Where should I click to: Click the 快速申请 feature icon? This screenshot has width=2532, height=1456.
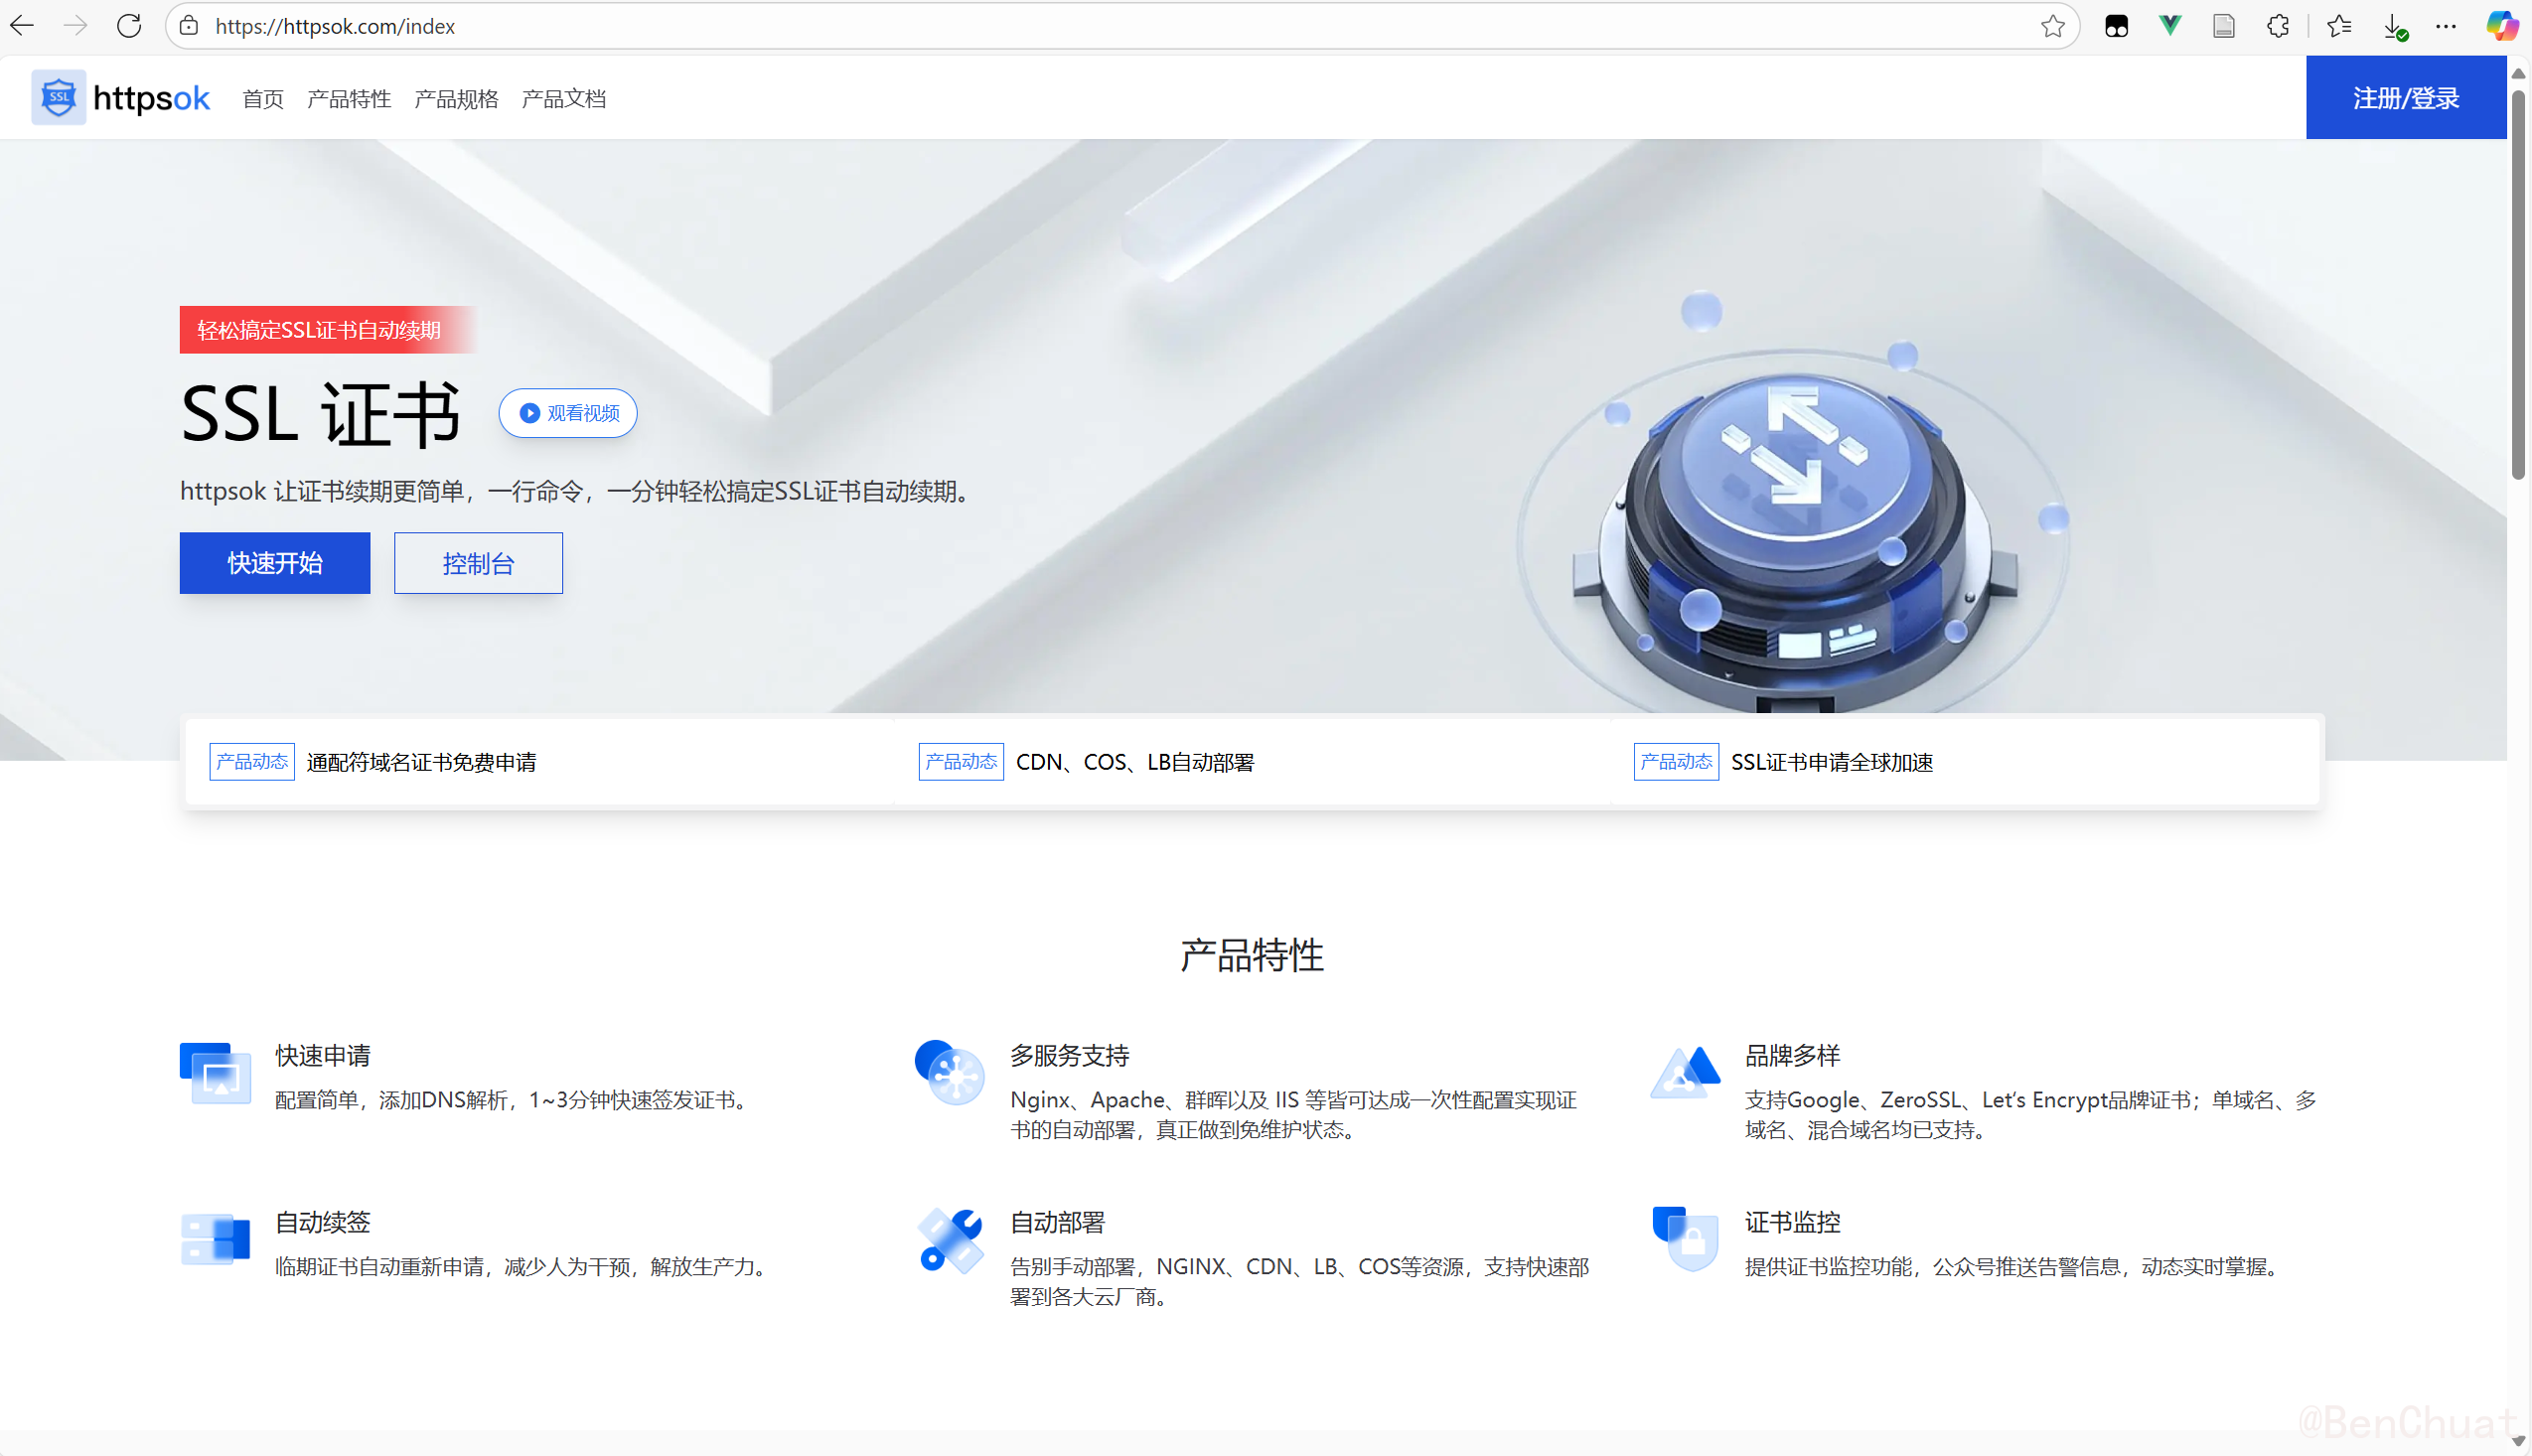pos(215,1073)
